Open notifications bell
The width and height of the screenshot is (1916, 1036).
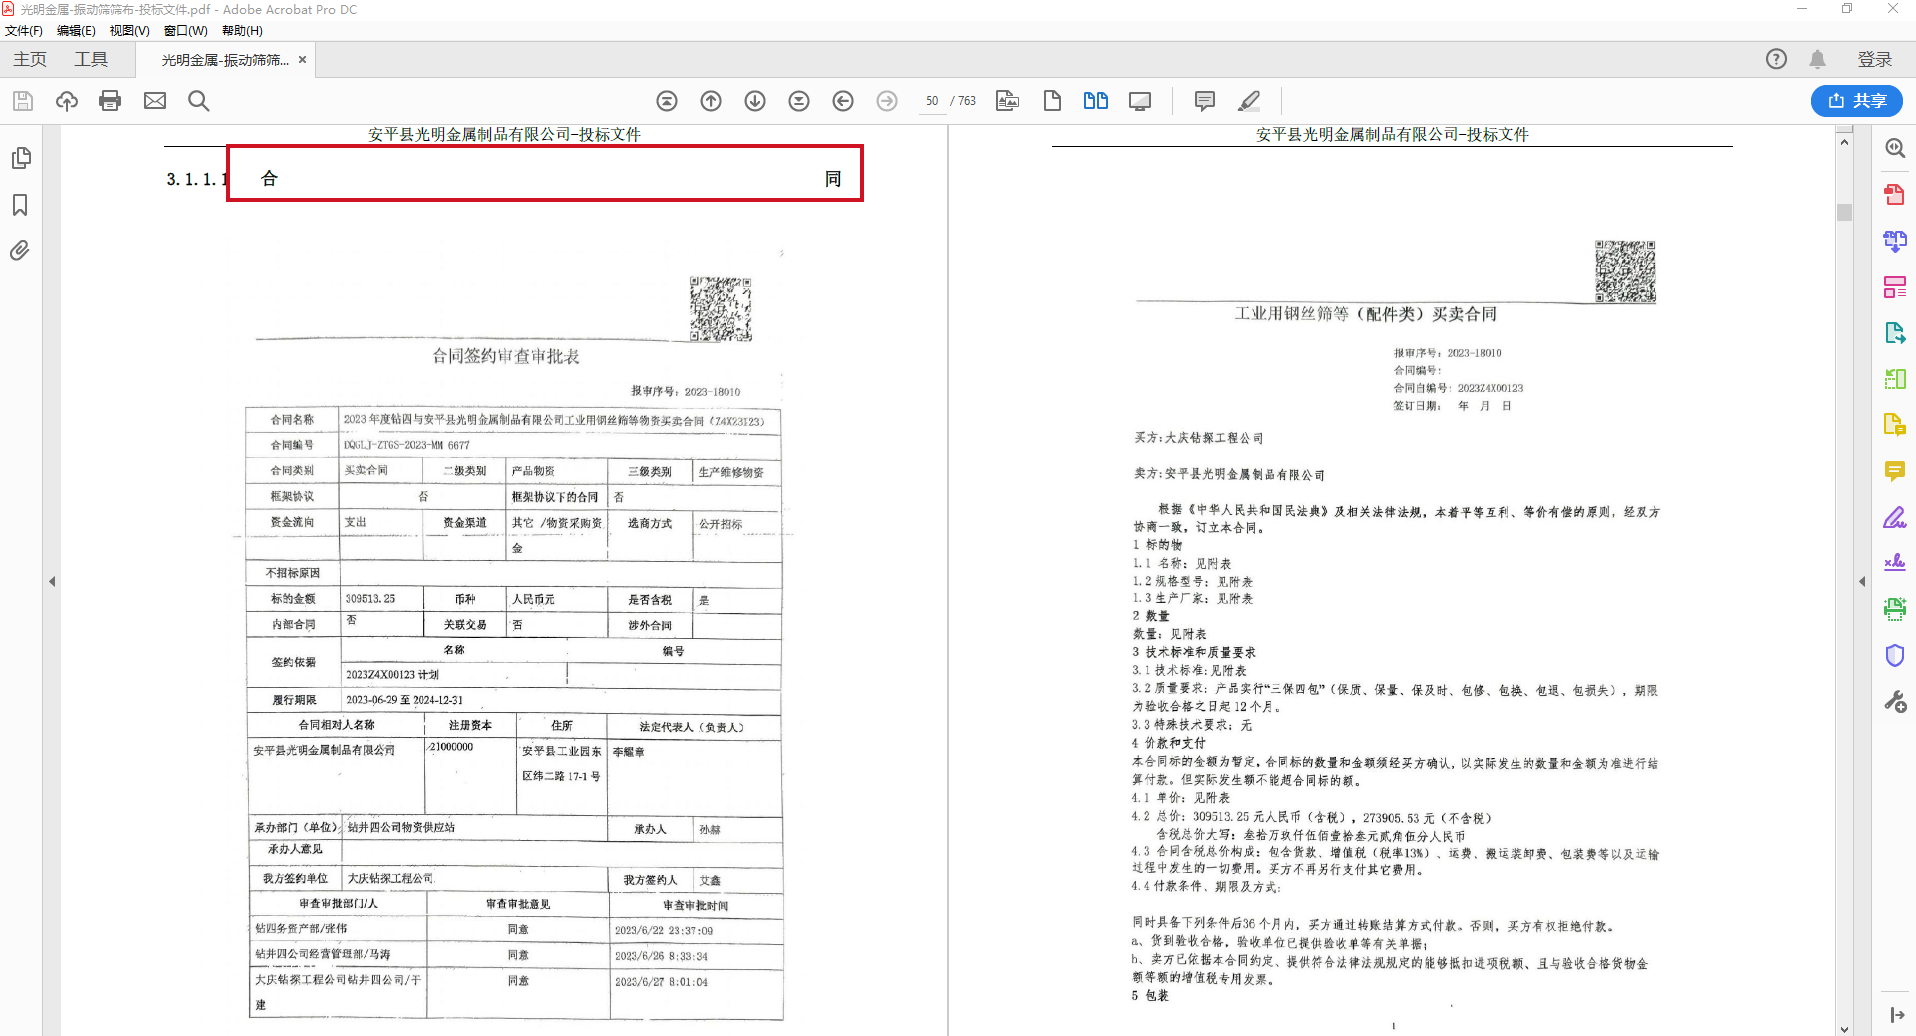(1818, 59)
